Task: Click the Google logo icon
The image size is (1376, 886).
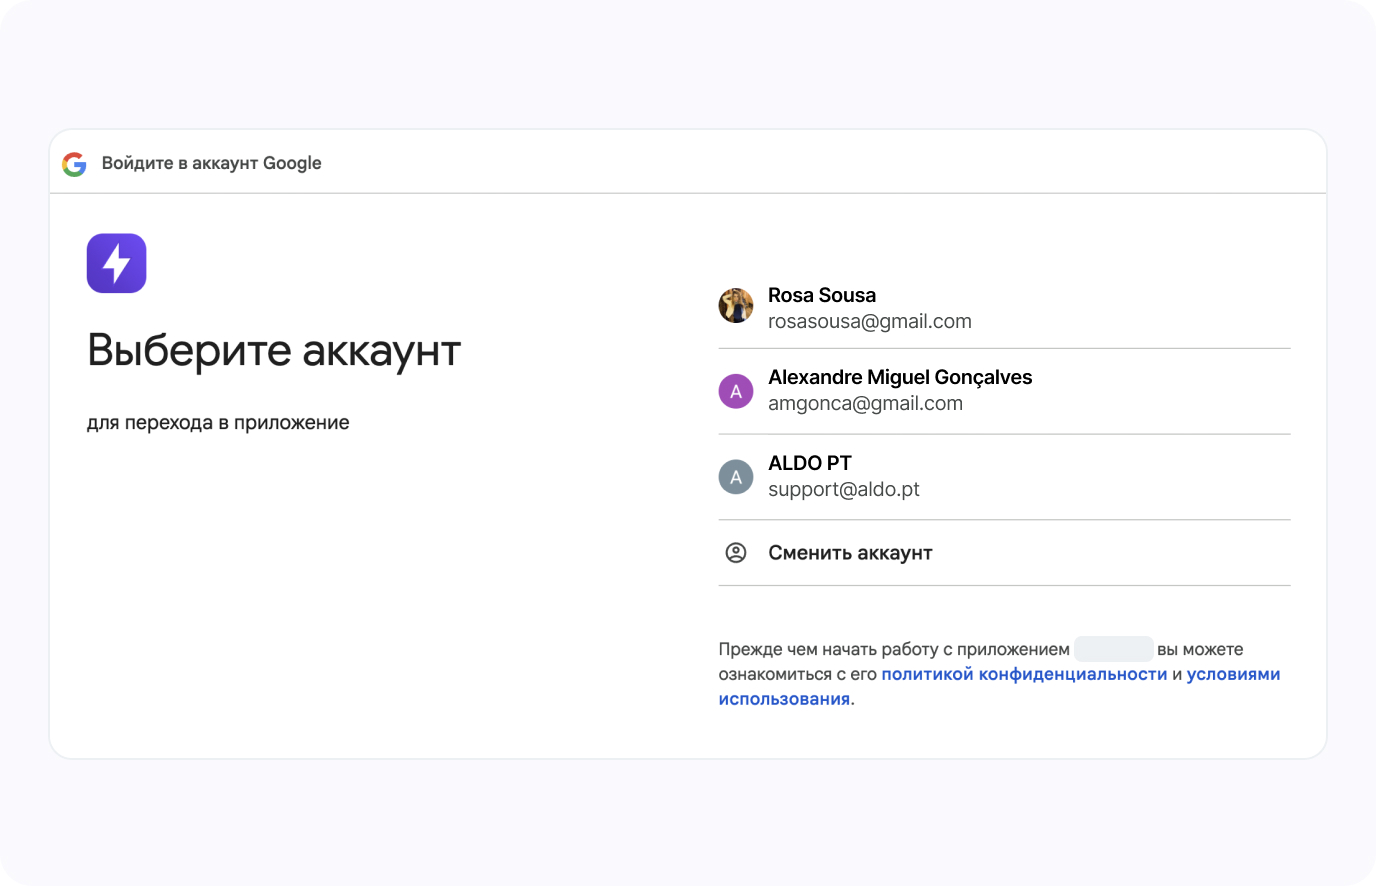Action: [74, 164]
